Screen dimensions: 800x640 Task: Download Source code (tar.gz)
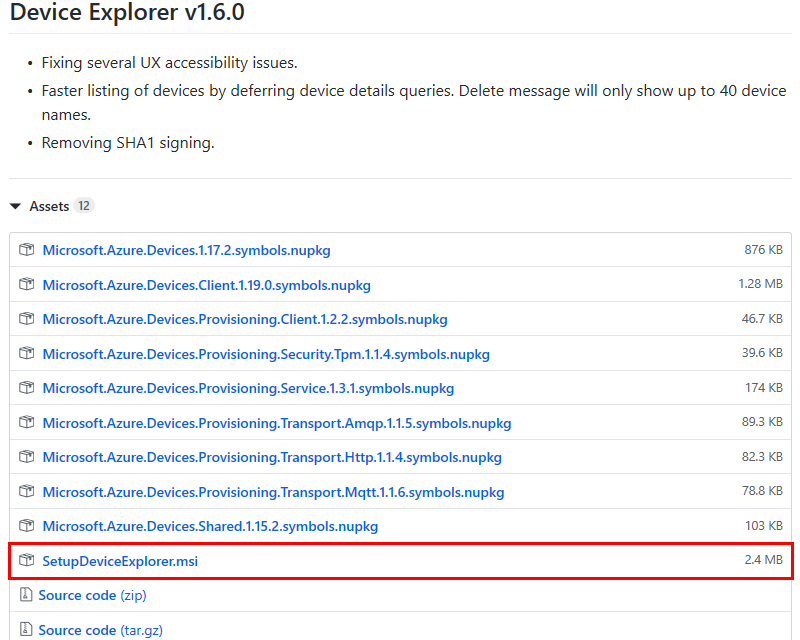pyautogui.click(x=101, y=630)
